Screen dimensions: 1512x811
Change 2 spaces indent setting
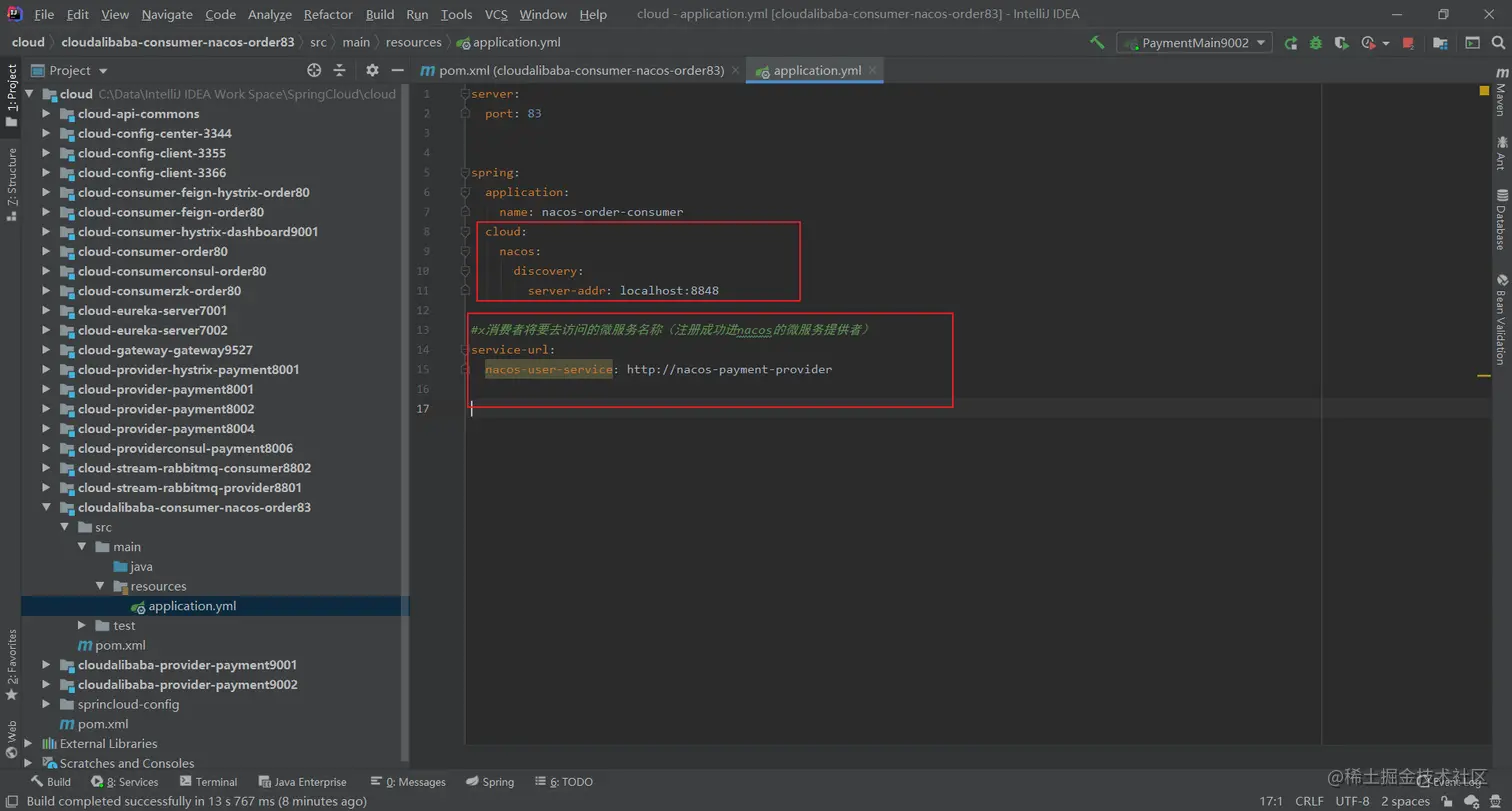pyautogui.click(x=1405, y=801)
